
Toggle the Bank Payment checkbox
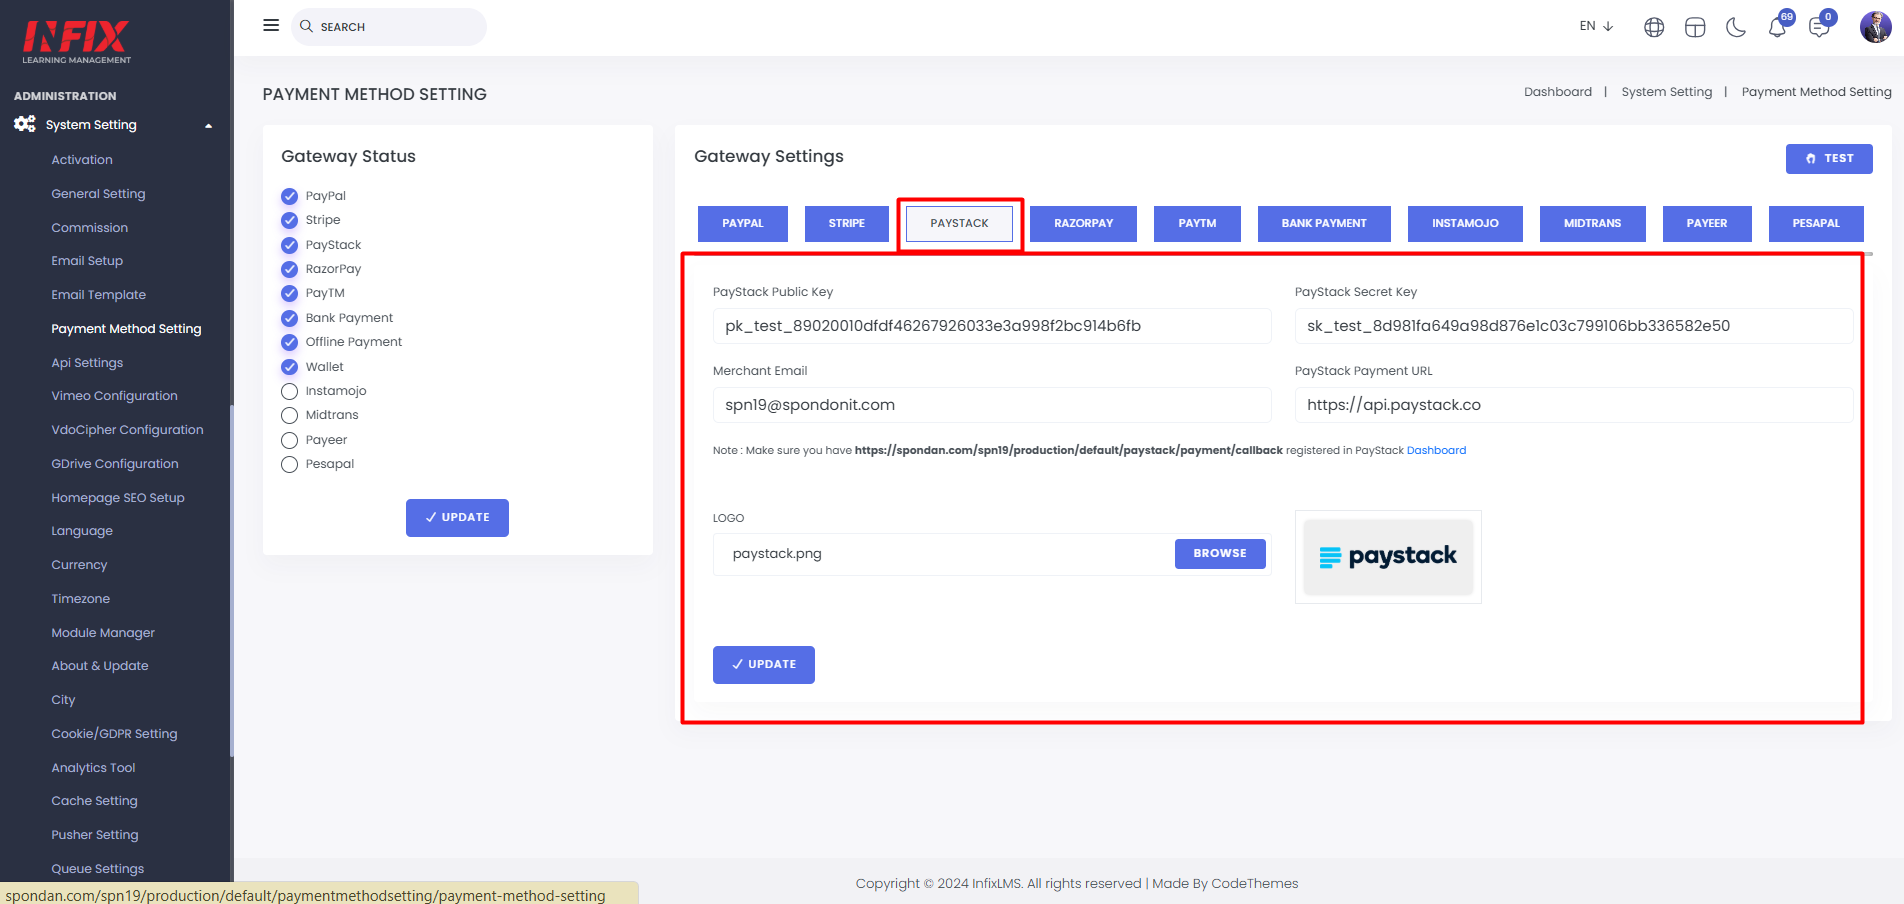(x=289, y=318)
